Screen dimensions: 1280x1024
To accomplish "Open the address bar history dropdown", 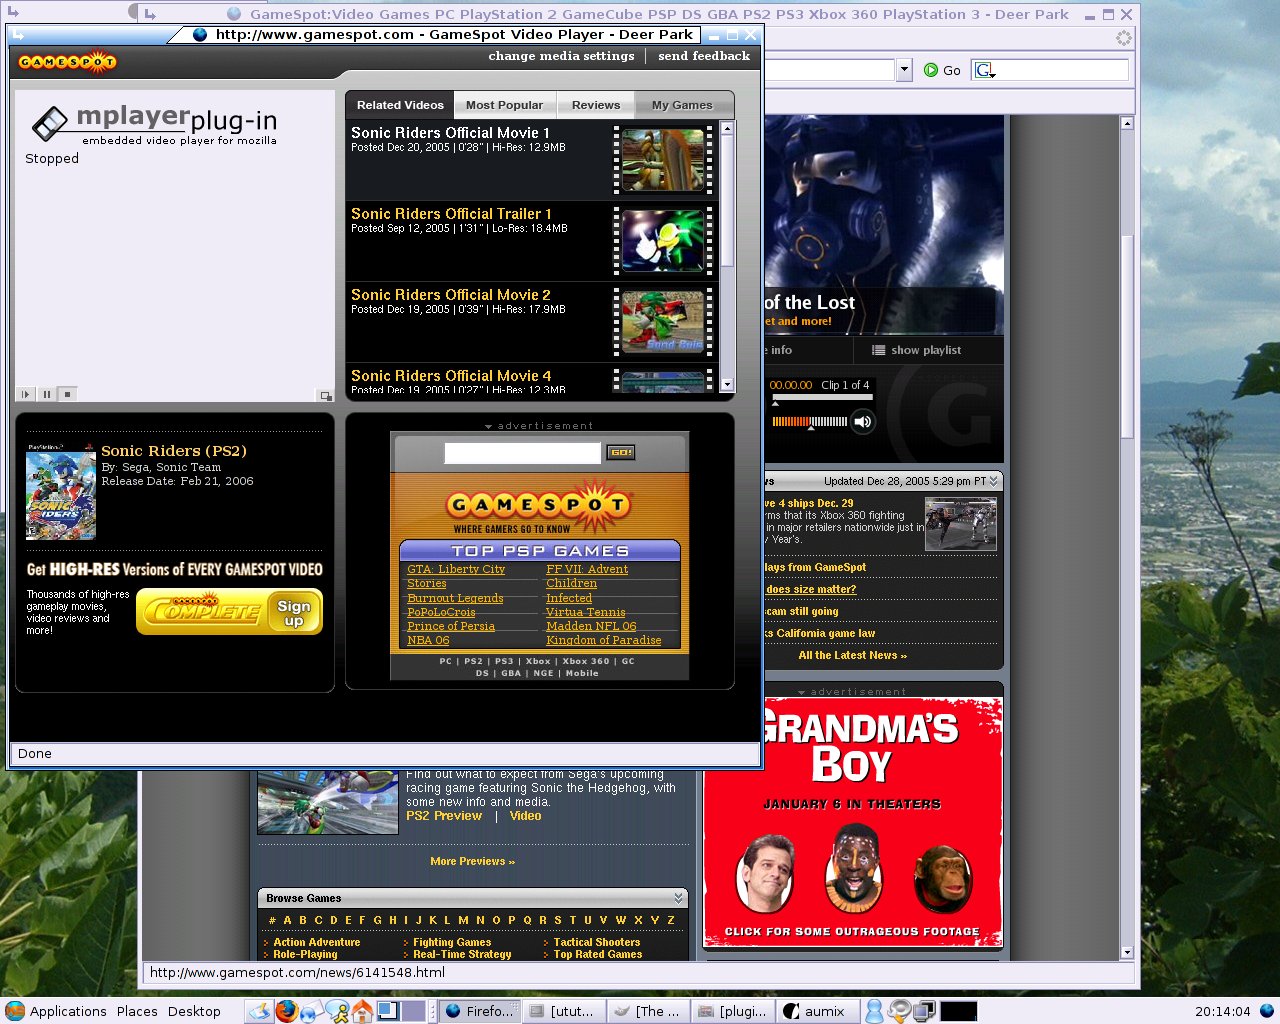I will [x=904, y=70].
